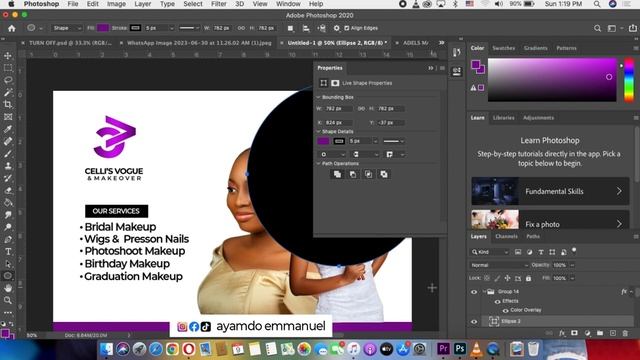This screenshot has height=360, width=640.
Task: Select the Magic Wand tool
Action: pyautogui.click(x=8, y=92)
